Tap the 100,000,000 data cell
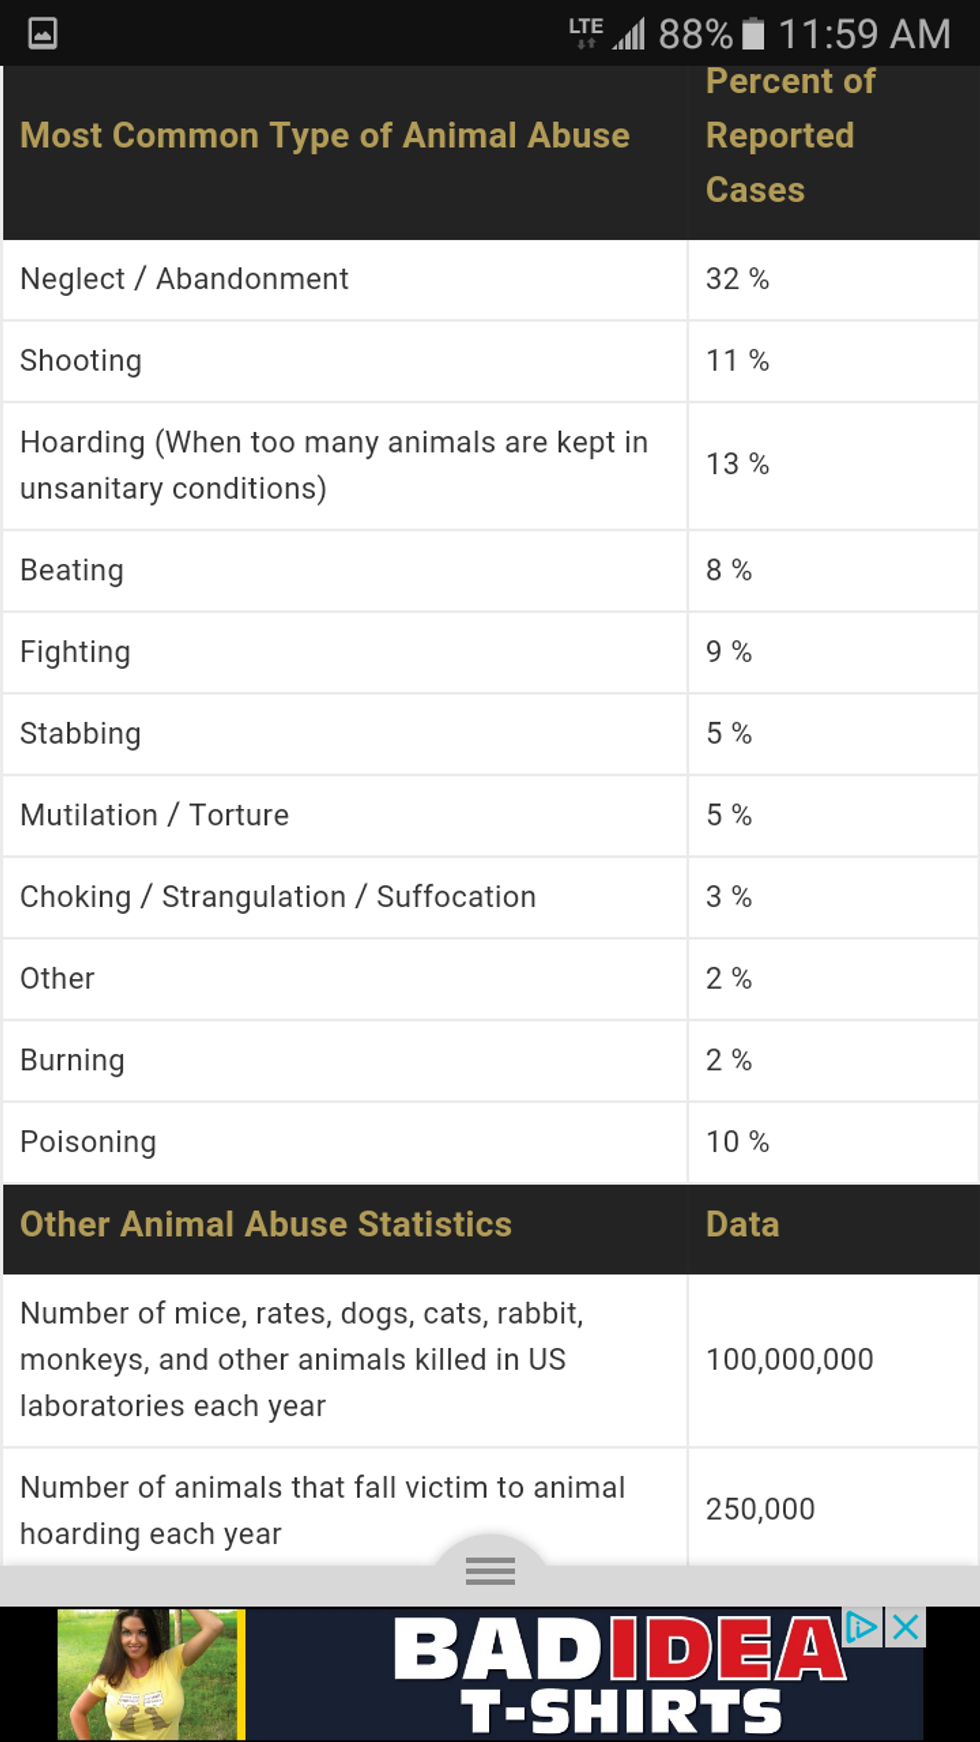This screenshot has width=980, height=1742. (789, 1359)
